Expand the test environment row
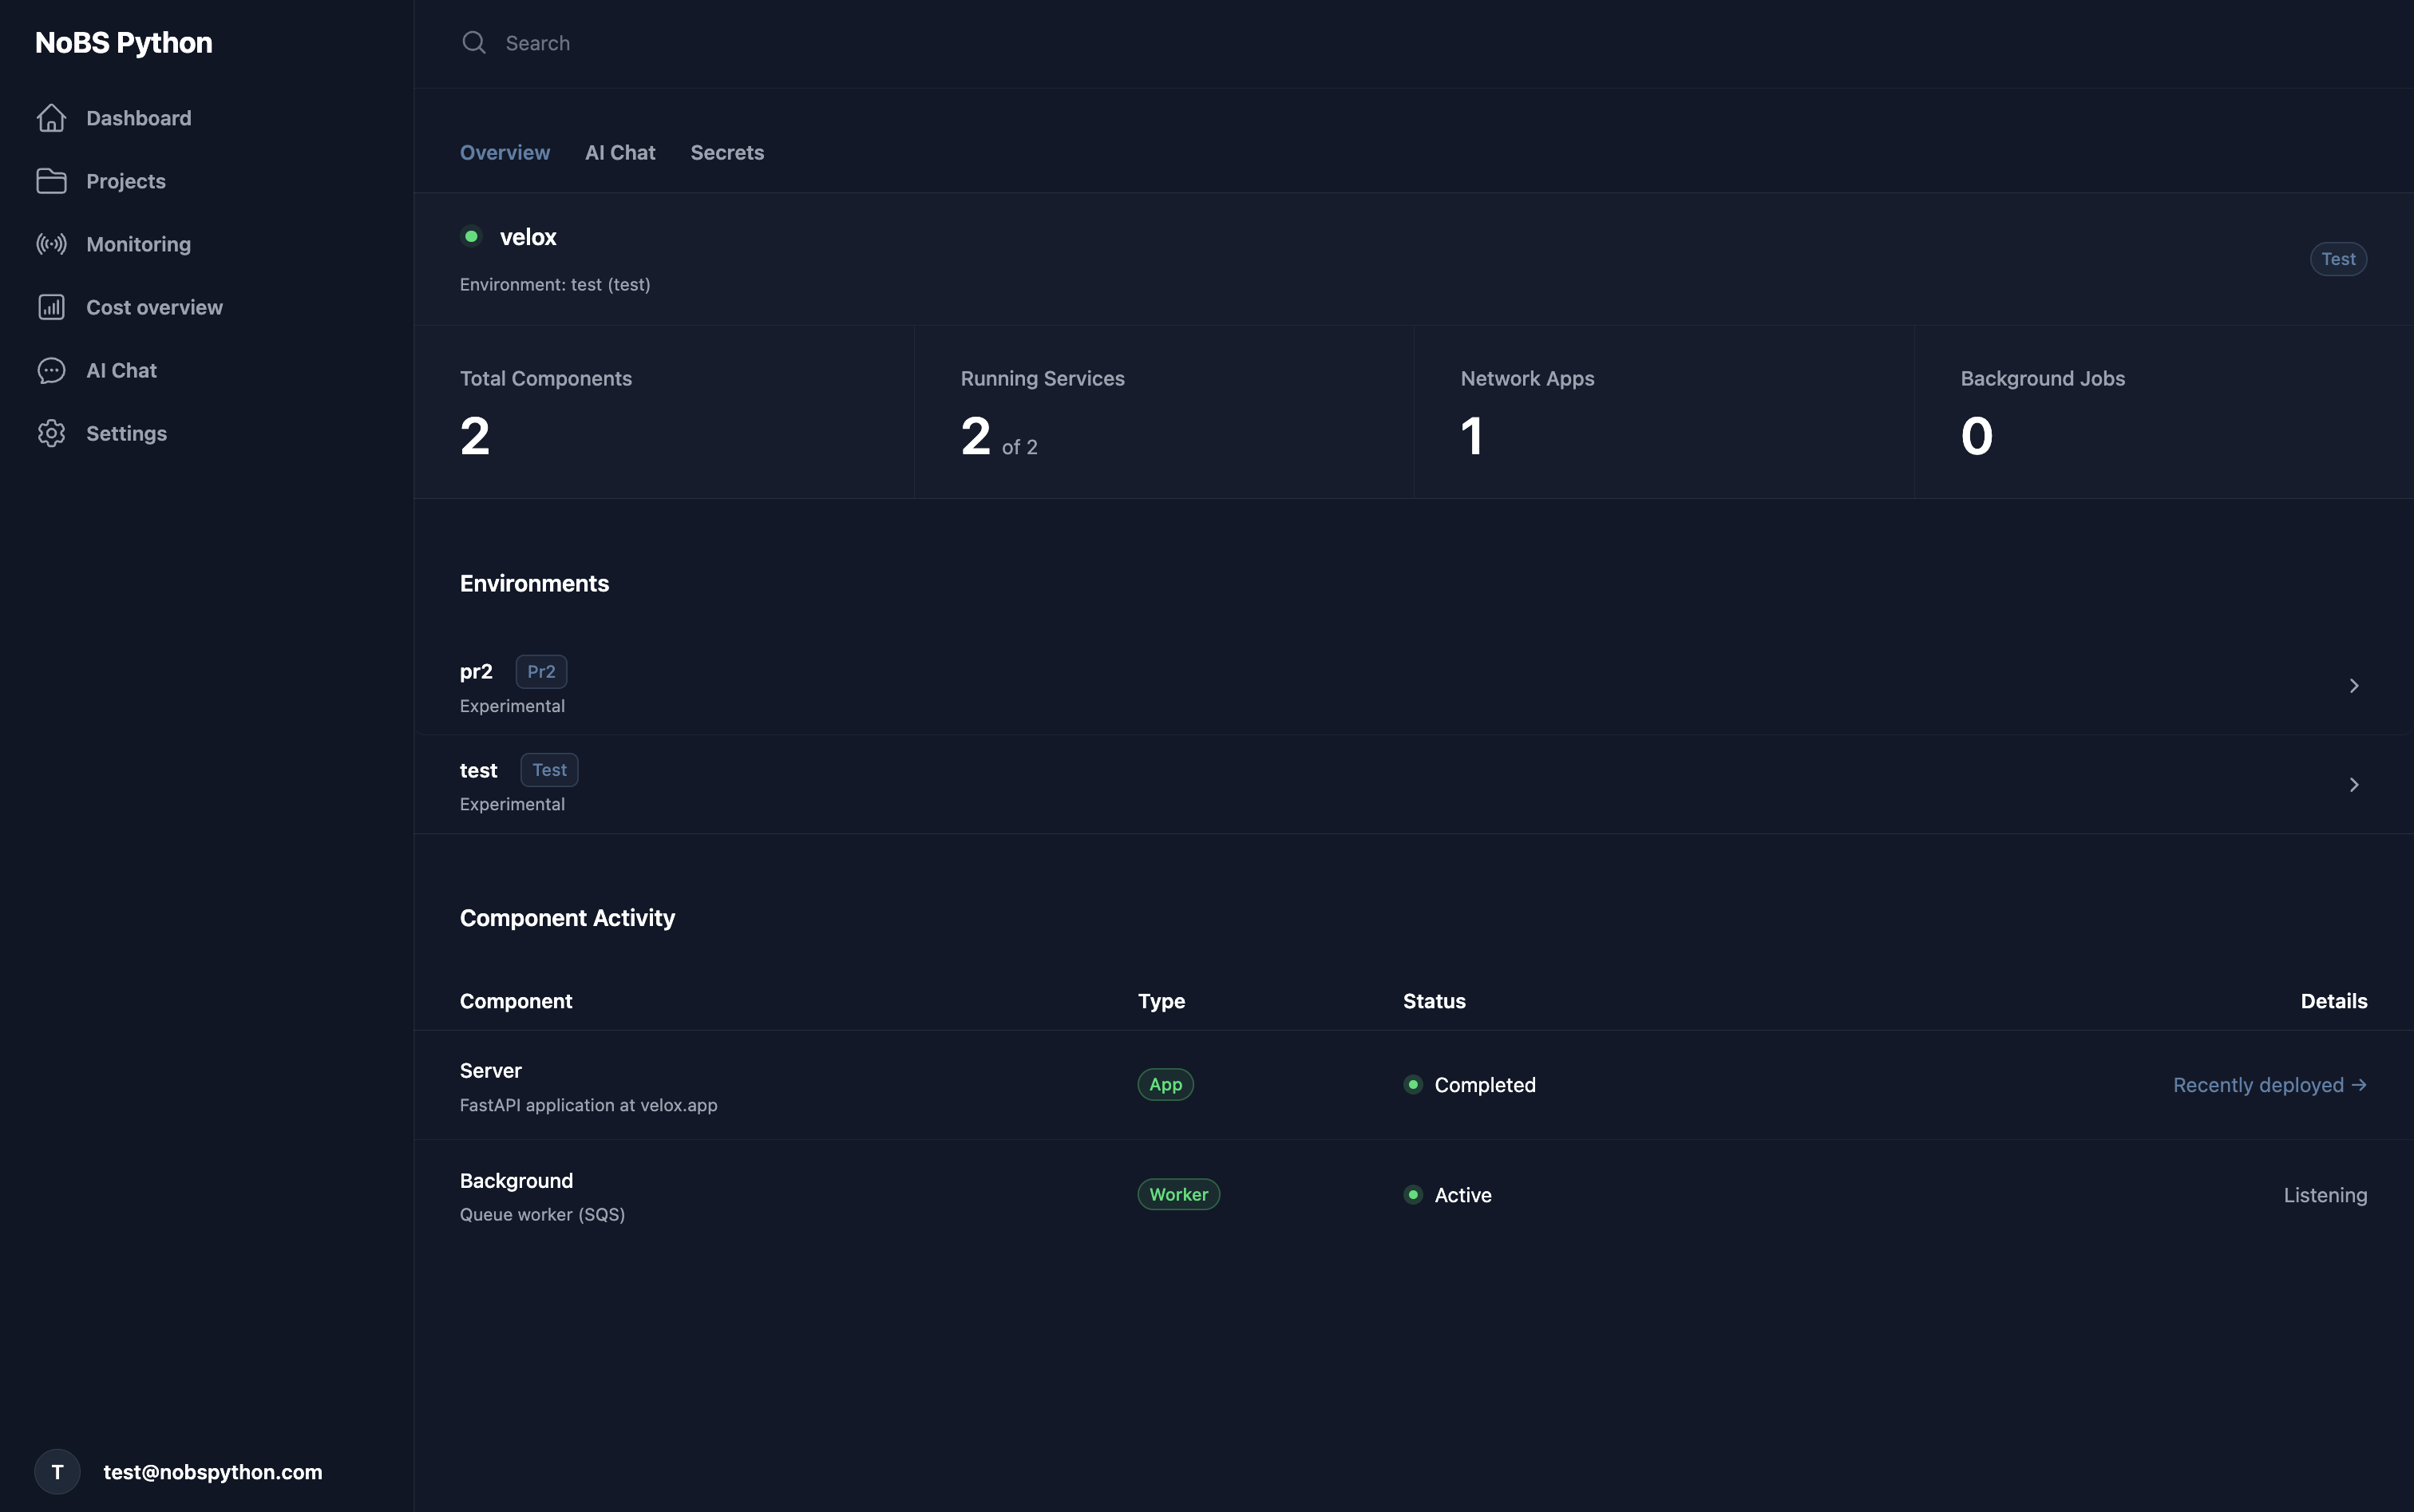This screenshot has width=2414, height=1512. point(2356,784)
